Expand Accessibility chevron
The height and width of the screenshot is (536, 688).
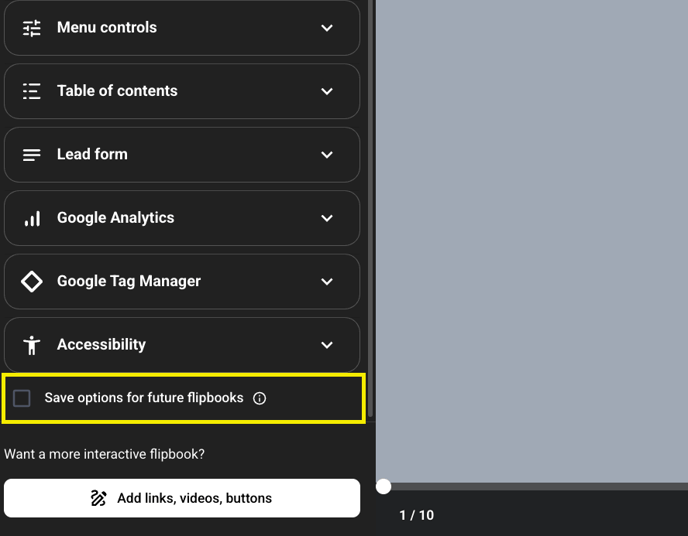point(327,345)
